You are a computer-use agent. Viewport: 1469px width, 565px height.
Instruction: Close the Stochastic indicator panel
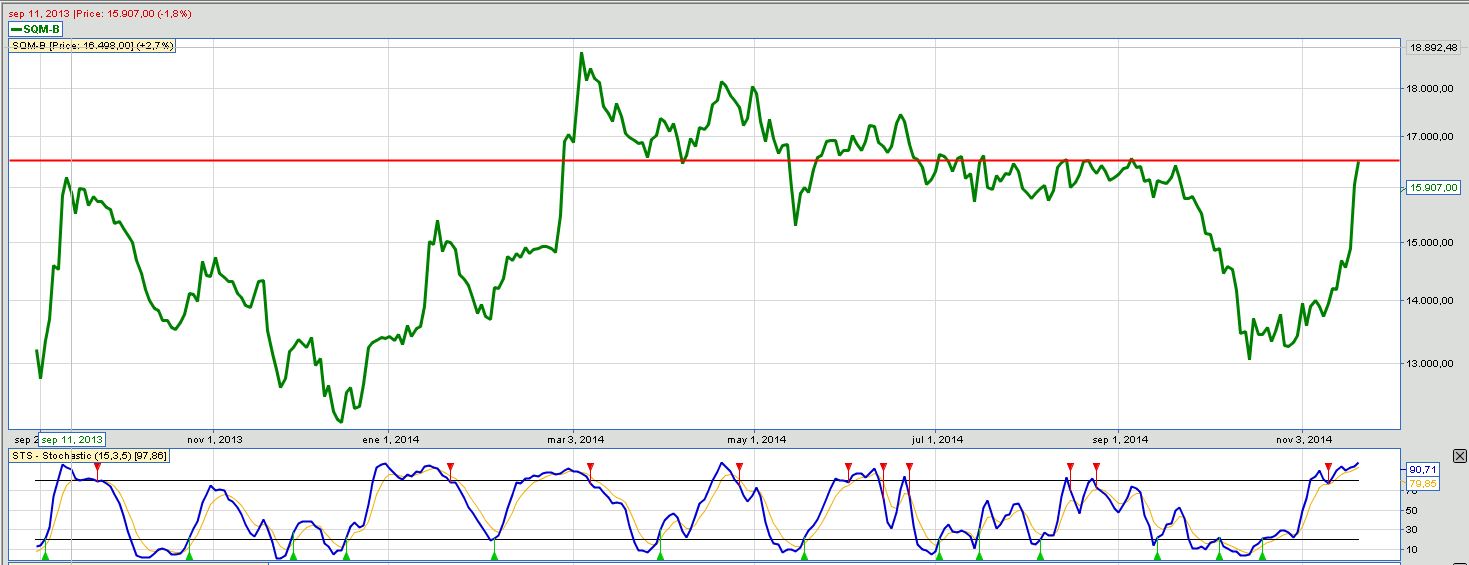click(1460, 456)
